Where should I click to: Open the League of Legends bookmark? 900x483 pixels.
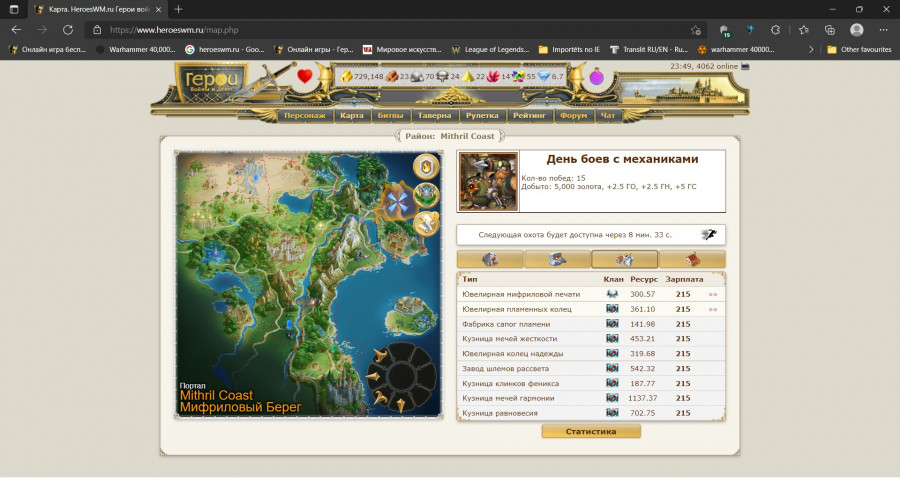(x=490, y=49)
